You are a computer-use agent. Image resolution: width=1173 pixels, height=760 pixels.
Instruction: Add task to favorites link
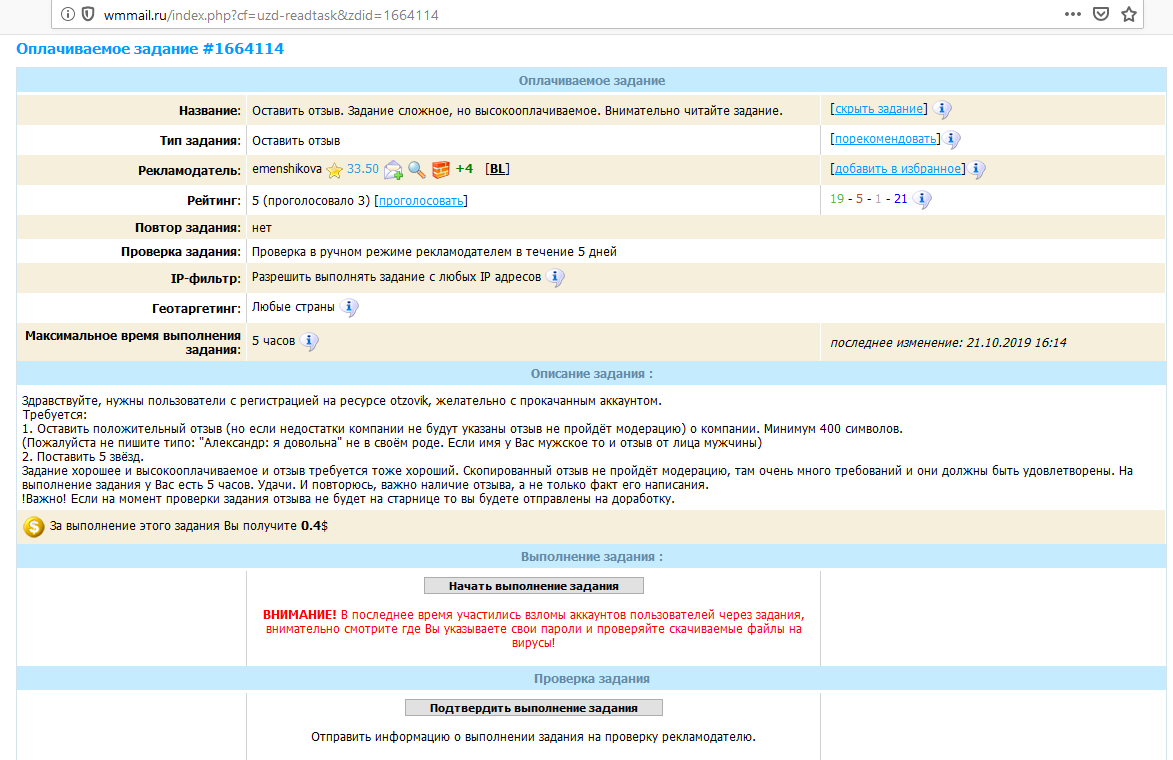tap(898, 169)
